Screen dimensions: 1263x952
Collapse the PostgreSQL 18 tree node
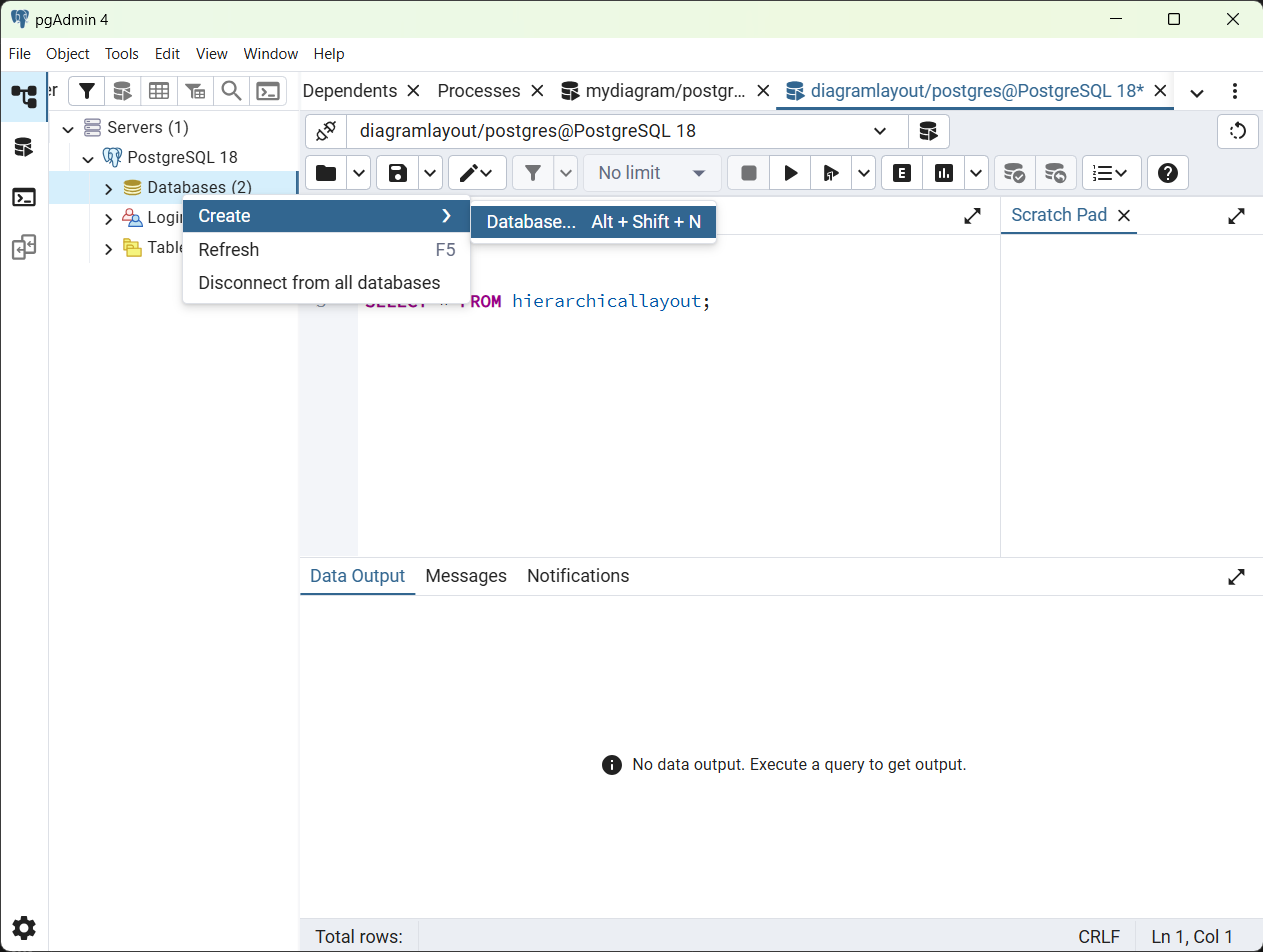tap(88, 158)
